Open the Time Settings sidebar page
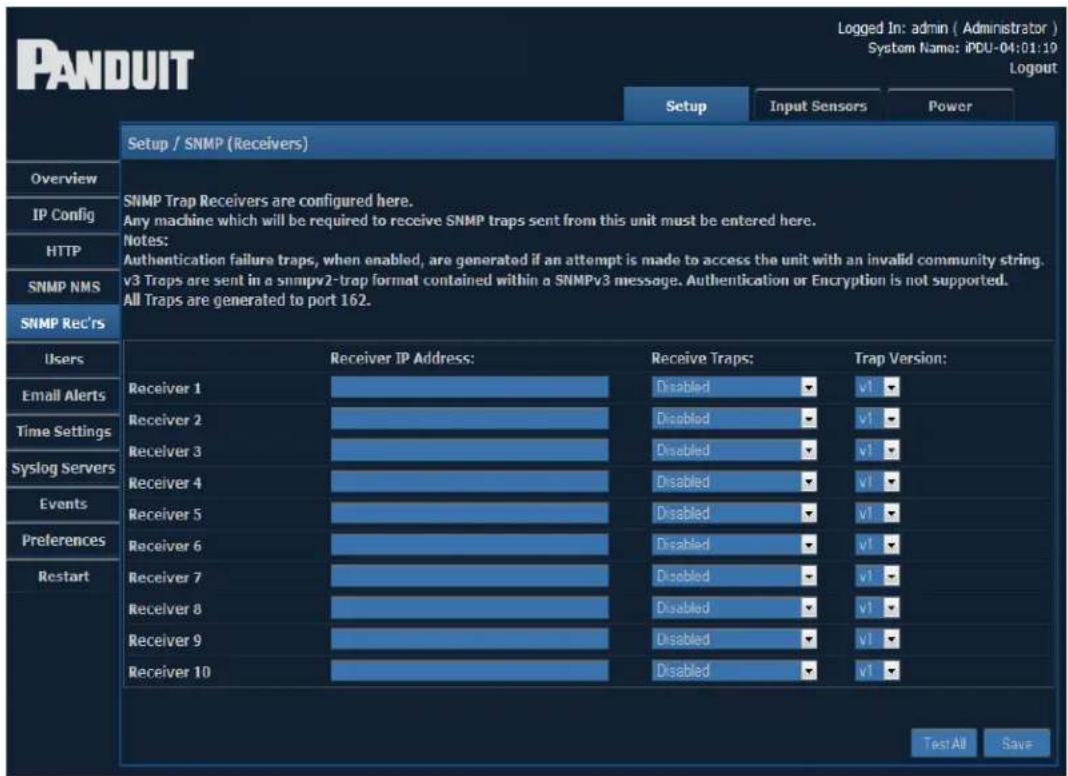Screen dimensions: 1068x776 [63, 432]
